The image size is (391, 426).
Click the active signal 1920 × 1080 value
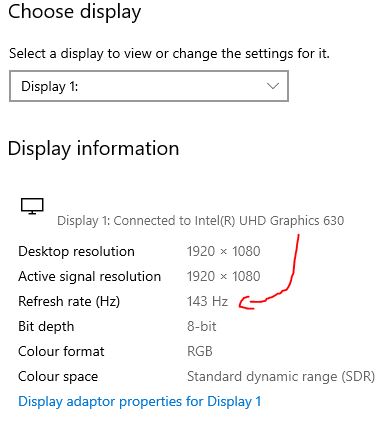point(223,276)
